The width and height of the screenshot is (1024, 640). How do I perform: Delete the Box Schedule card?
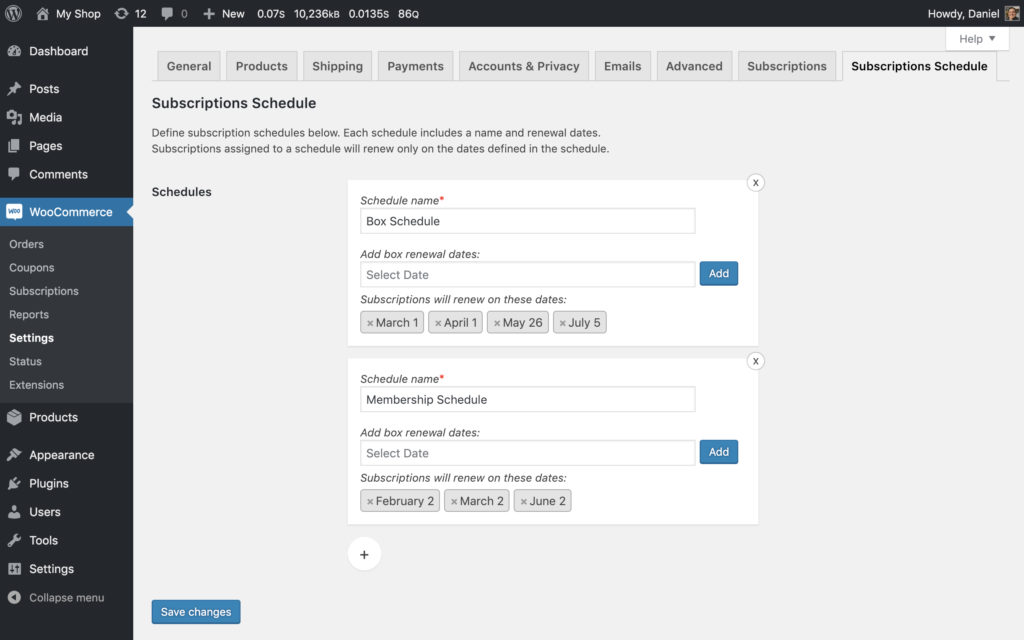click(756, 183)
